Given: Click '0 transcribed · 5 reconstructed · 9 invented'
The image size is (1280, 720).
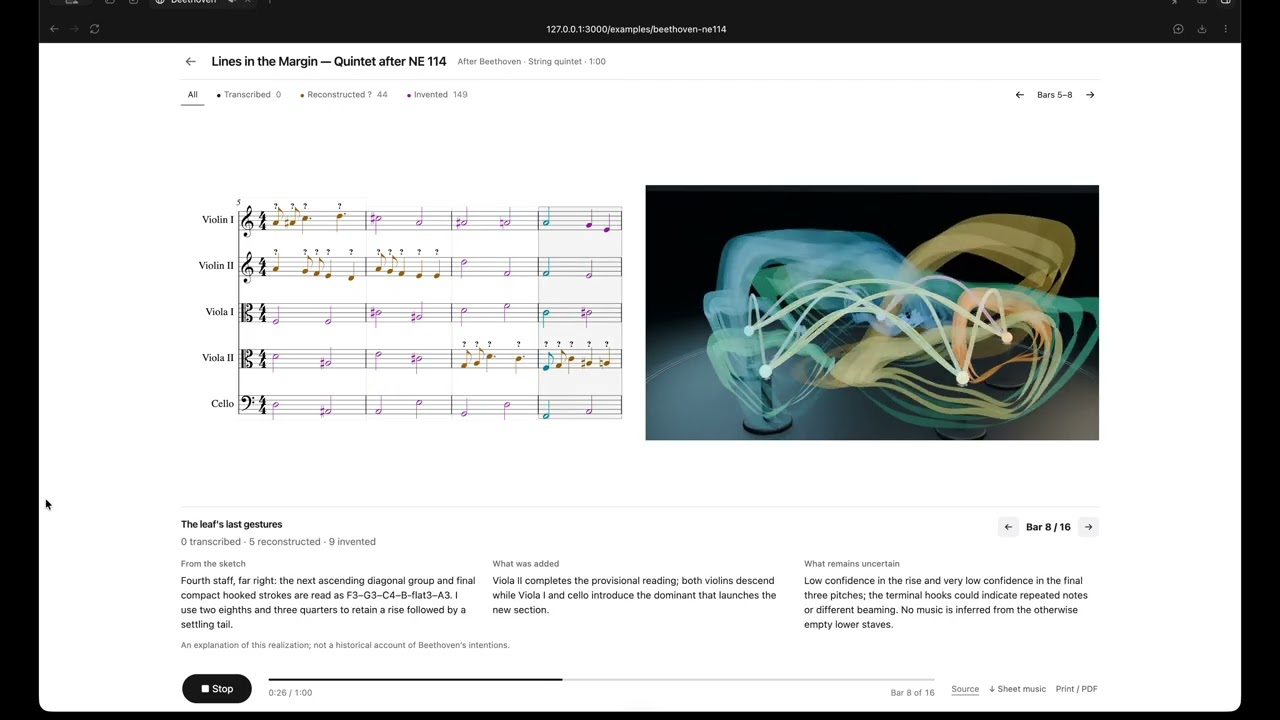Looking at the screenshot, I should pos(278,542).
